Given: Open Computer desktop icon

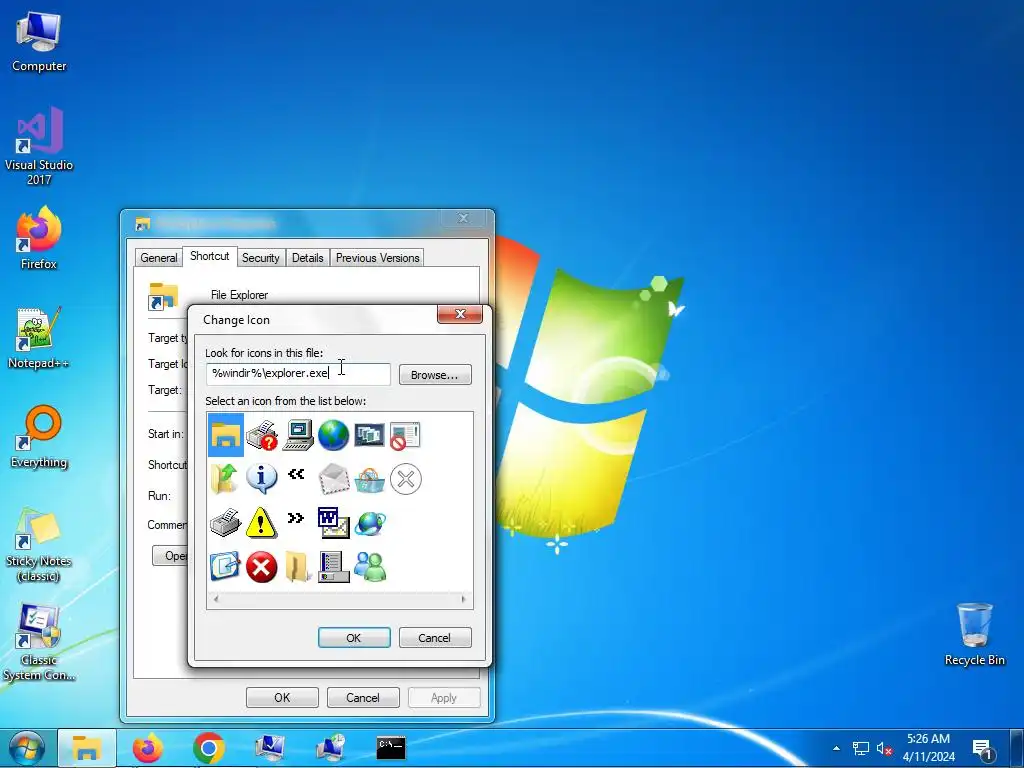Looking at the screenshot, I should click(x=39, y=42).
